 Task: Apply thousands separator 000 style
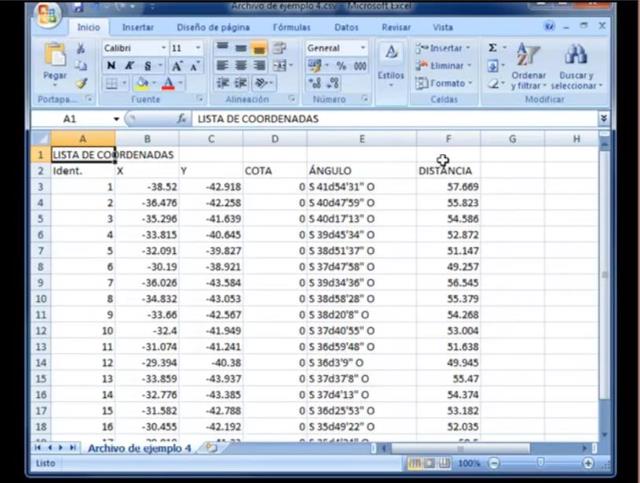(360, 66)
